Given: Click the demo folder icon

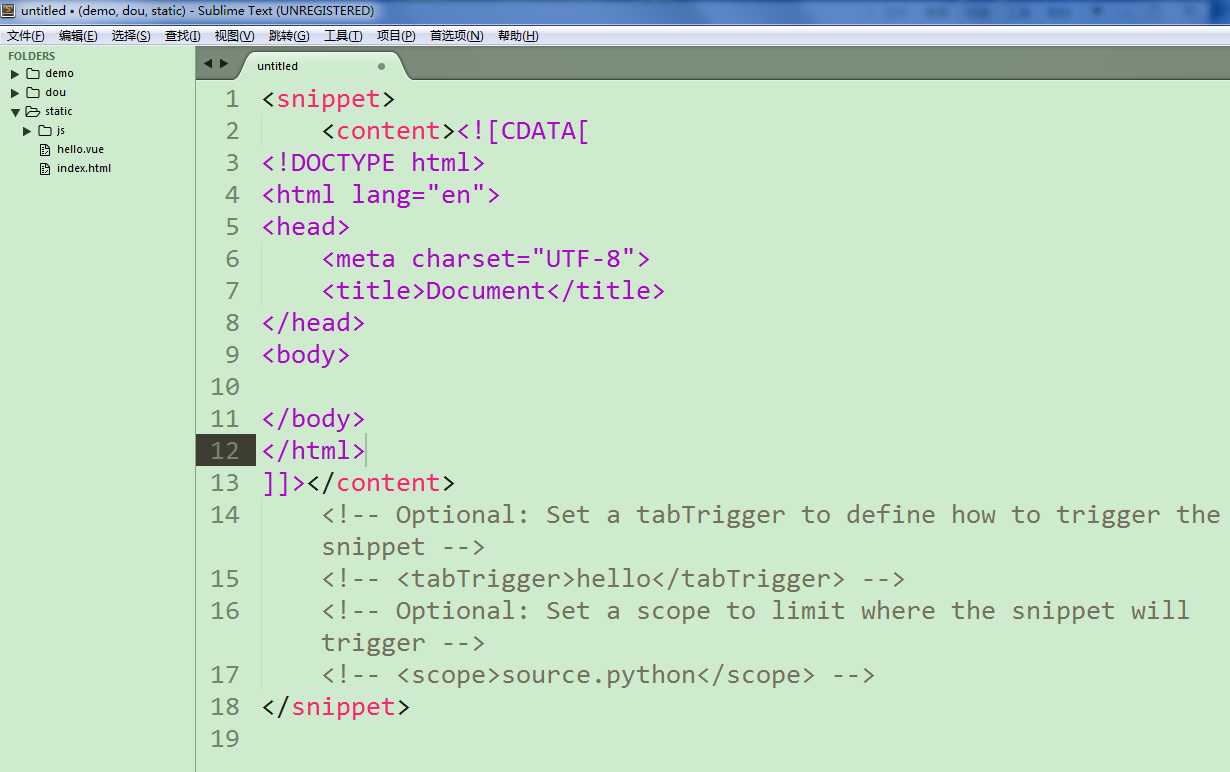Looking at the screenshot, I should point(33,73).
